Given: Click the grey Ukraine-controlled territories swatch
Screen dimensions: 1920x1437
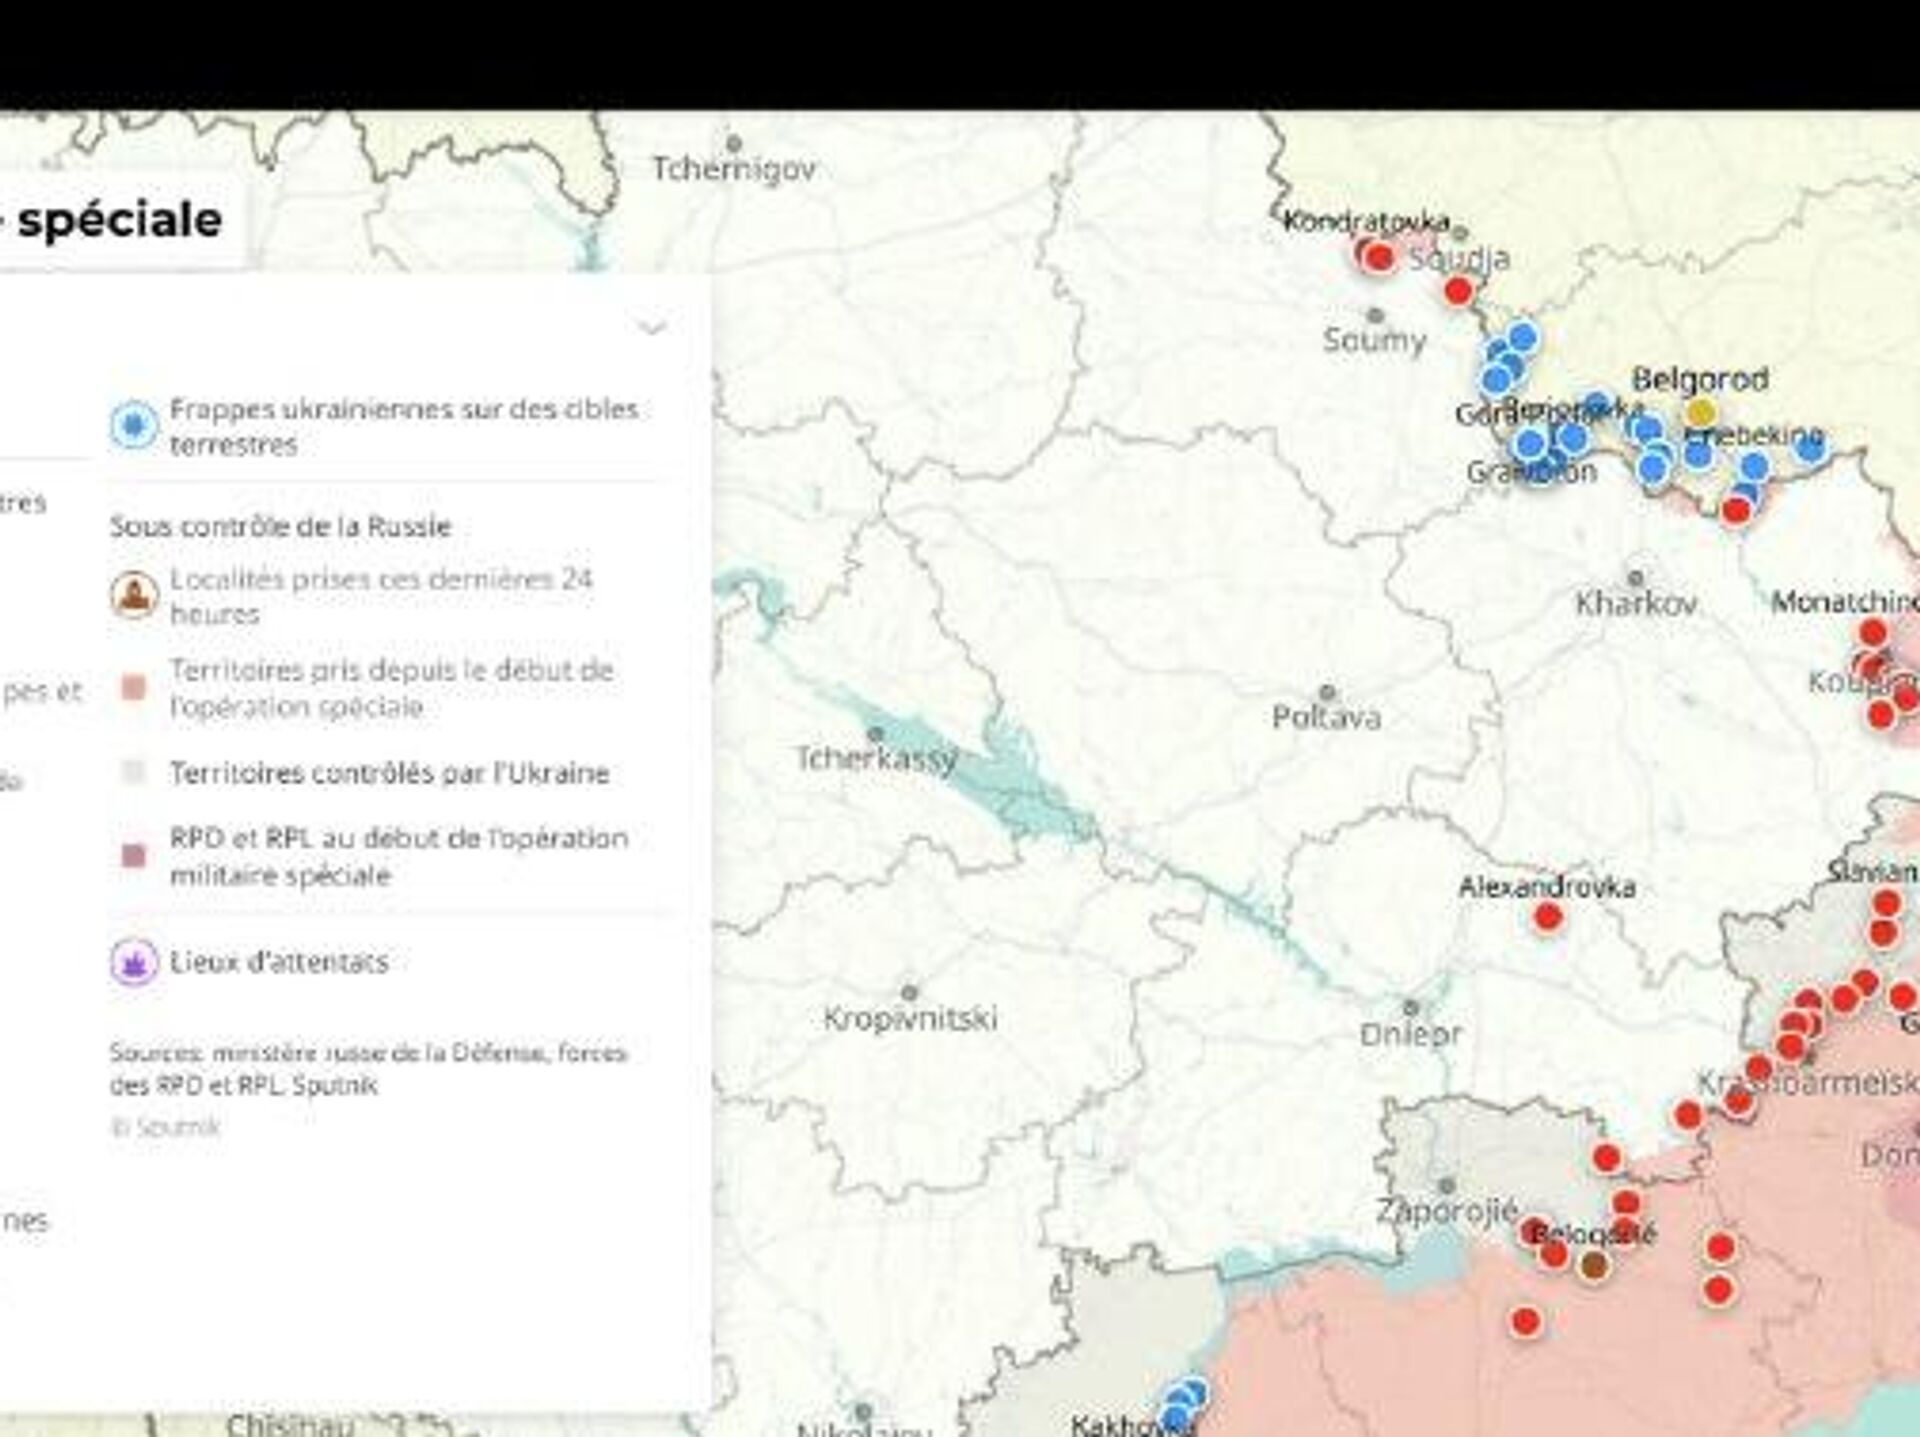Looking at the screenshot, I should click(134, 773).
